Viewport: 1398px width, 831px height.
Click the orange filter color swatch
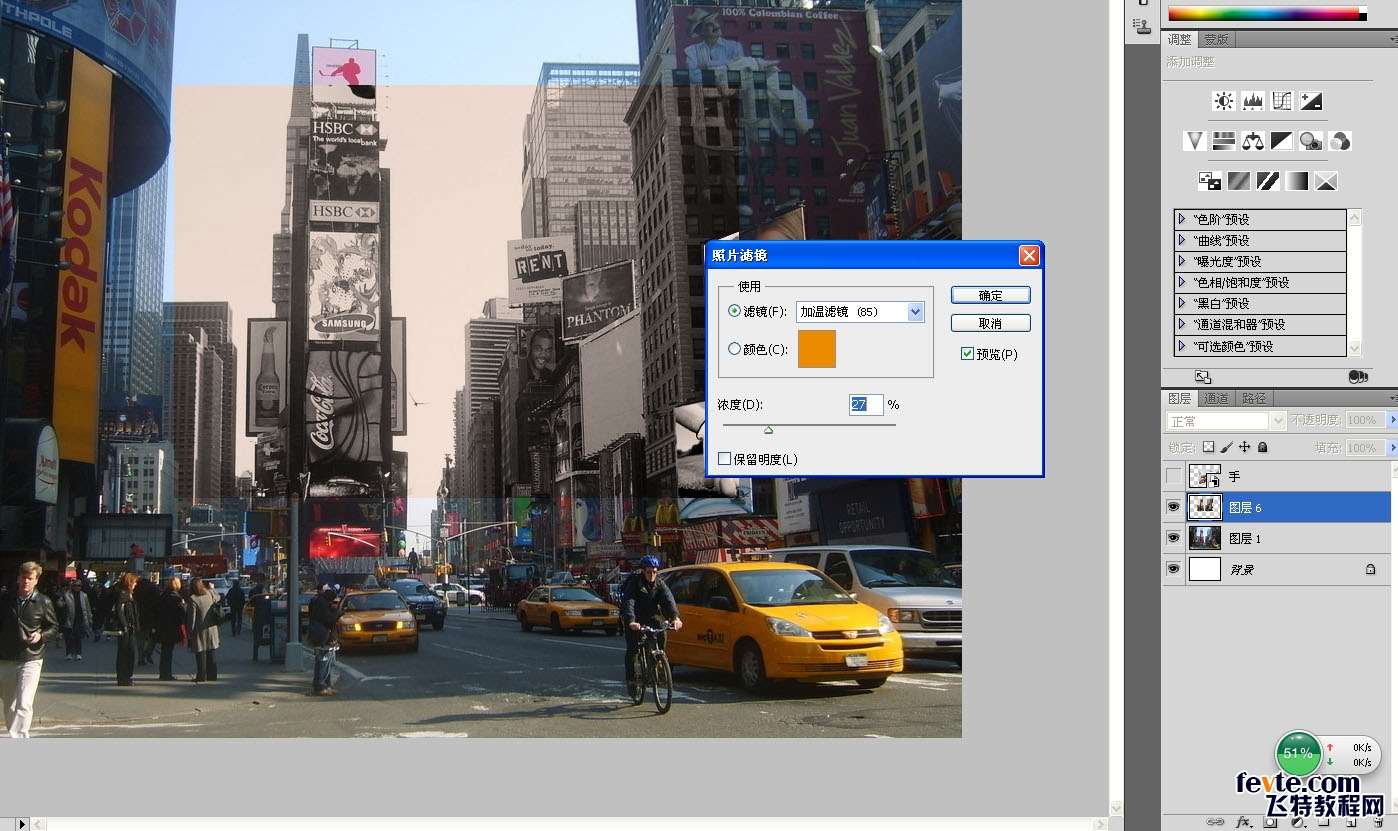point(816,349)
